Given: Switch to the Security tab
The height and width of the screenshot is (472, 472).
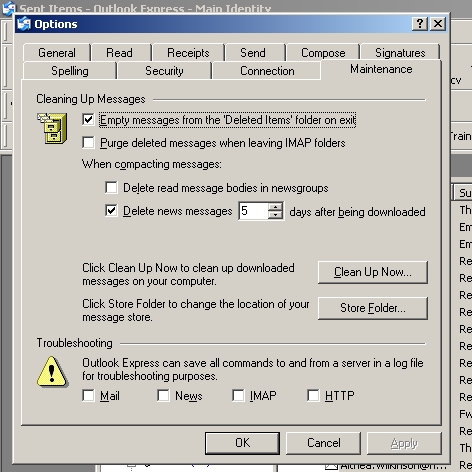Looking at the screenshot, I should [164, 71].
